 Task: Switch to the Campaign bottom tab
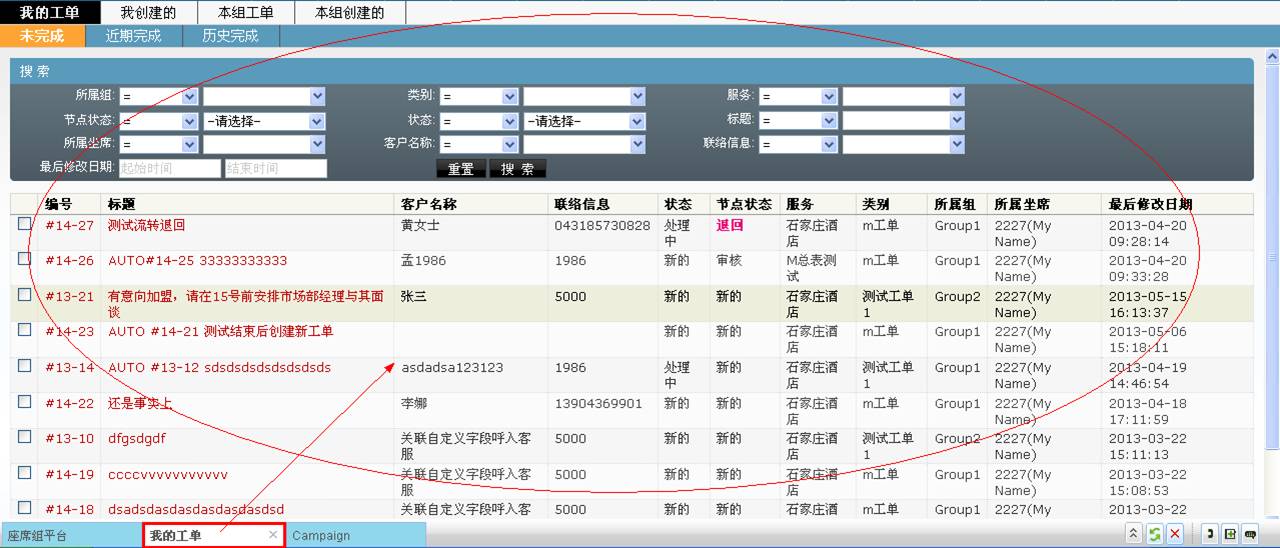[x=321, y=535]
